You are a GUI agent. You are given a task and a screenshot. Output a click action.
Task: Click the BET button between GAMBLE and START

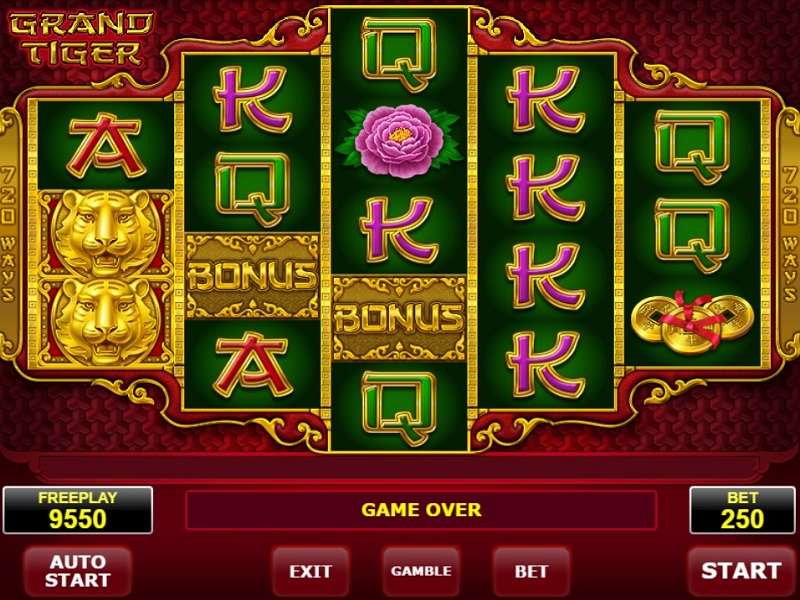click(531, 571)
